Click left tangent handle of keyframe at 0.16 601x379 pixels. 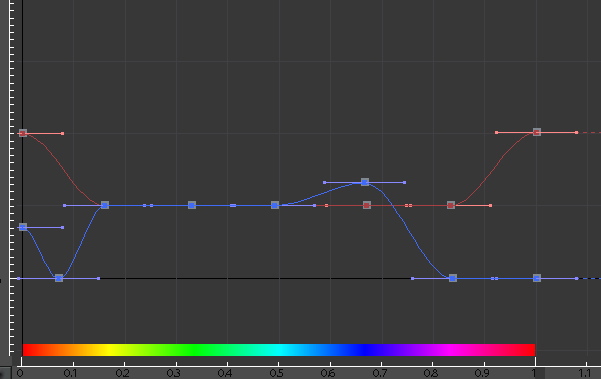[64, 206]
